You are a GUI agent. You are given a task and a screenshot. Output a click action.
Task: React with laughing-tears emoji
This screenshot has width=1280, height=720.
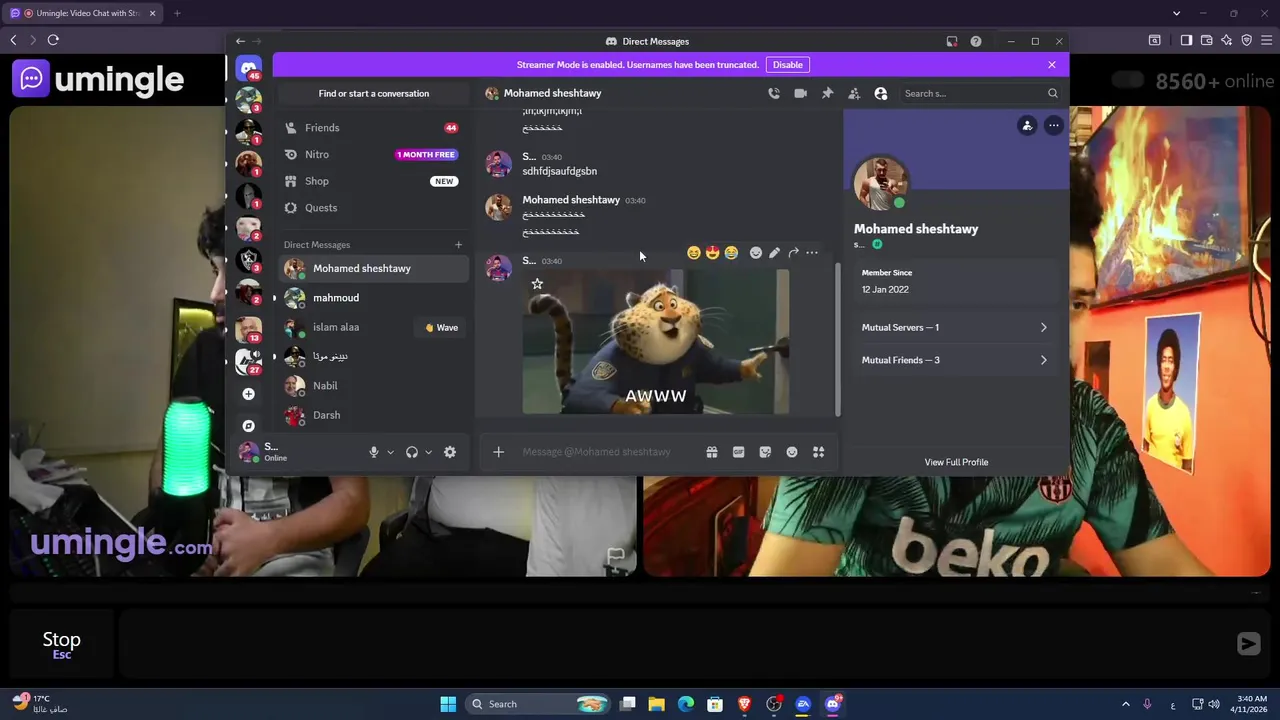tap(731, 253)
